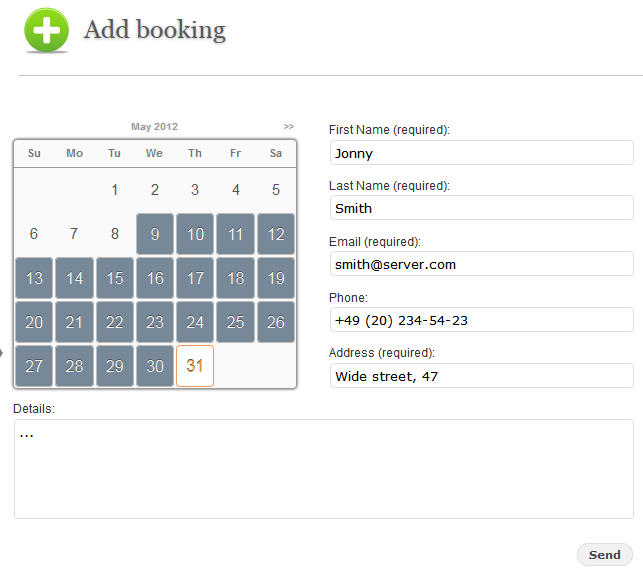Image resolution: width=643 pixels, height=575 pixels.
Task: Select the 15th on the calendar
Action: click(x=115, y=278)
